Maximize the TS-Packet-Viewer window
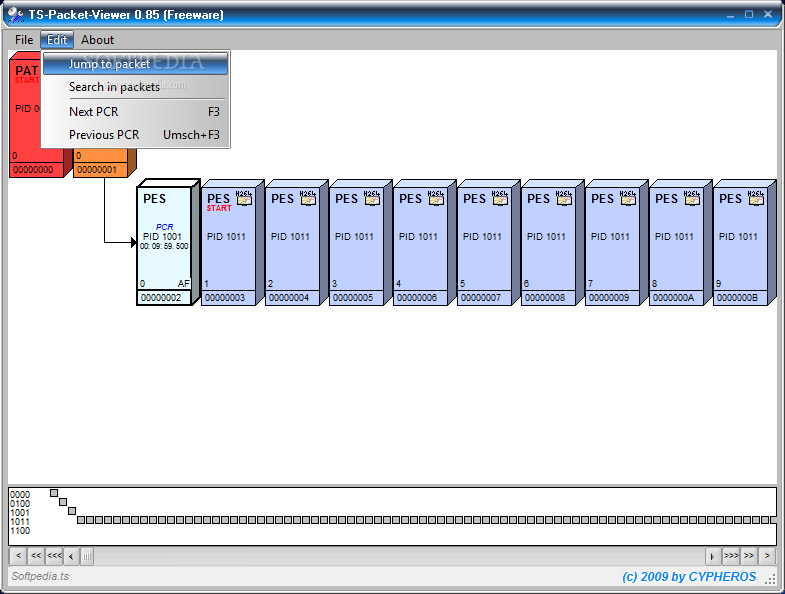The image size is (785, 594). pyautogui.click(x=749, y=15)
